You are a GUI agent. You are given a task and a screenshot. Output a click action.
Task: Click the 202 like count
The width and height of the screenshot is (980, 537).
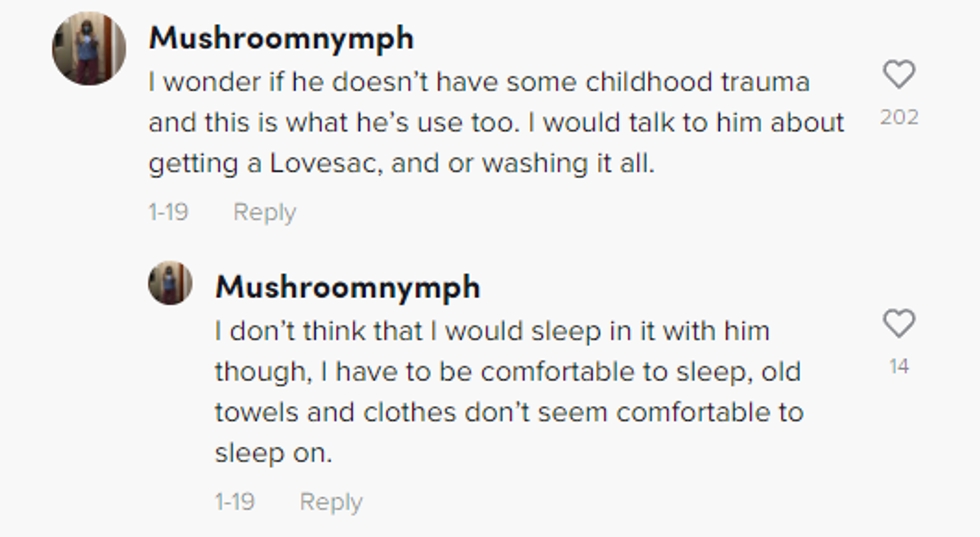click(x=899, y=117)
